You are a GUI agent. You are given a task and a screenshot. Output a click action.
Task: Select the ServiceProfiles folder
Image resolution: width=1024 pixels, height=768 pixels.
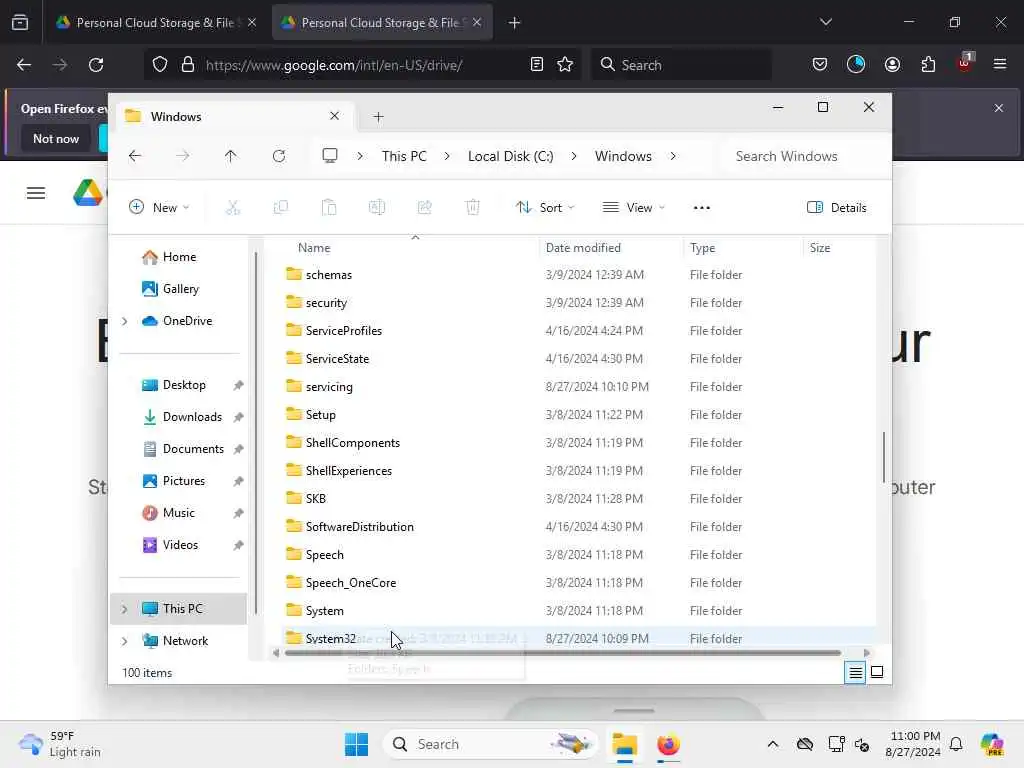pos(344,331)
